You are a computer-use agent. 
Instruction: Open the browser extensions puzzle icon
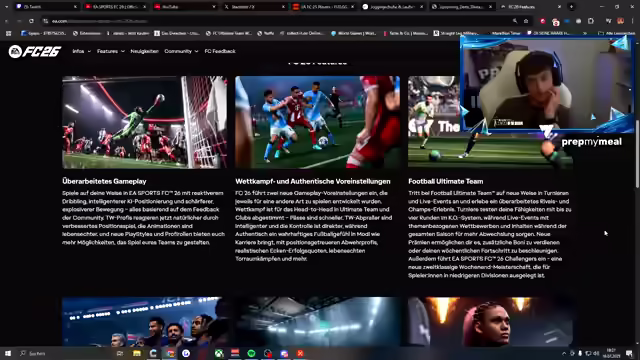tap(591, 21)
